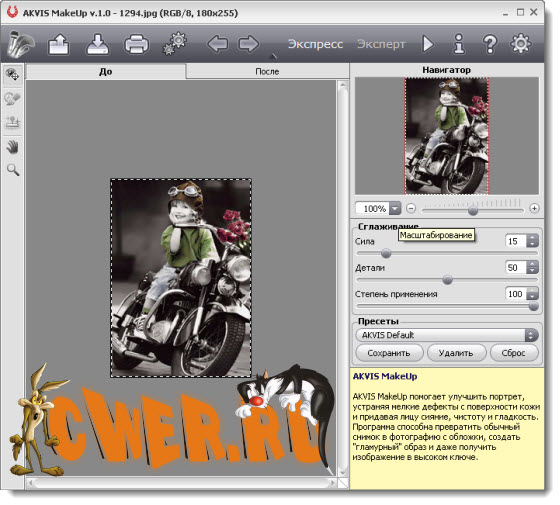This screenshot has height=505, width=560.
Task: Redo the action with the right arrow
Action: pos(249,44)
